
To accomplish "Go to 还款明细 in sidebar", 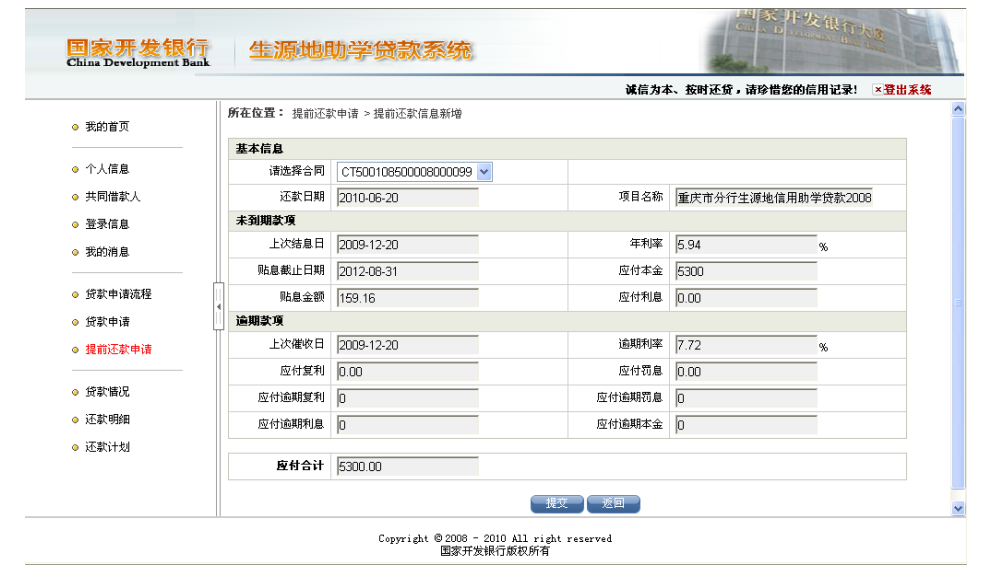I will [x=107, y=420].
